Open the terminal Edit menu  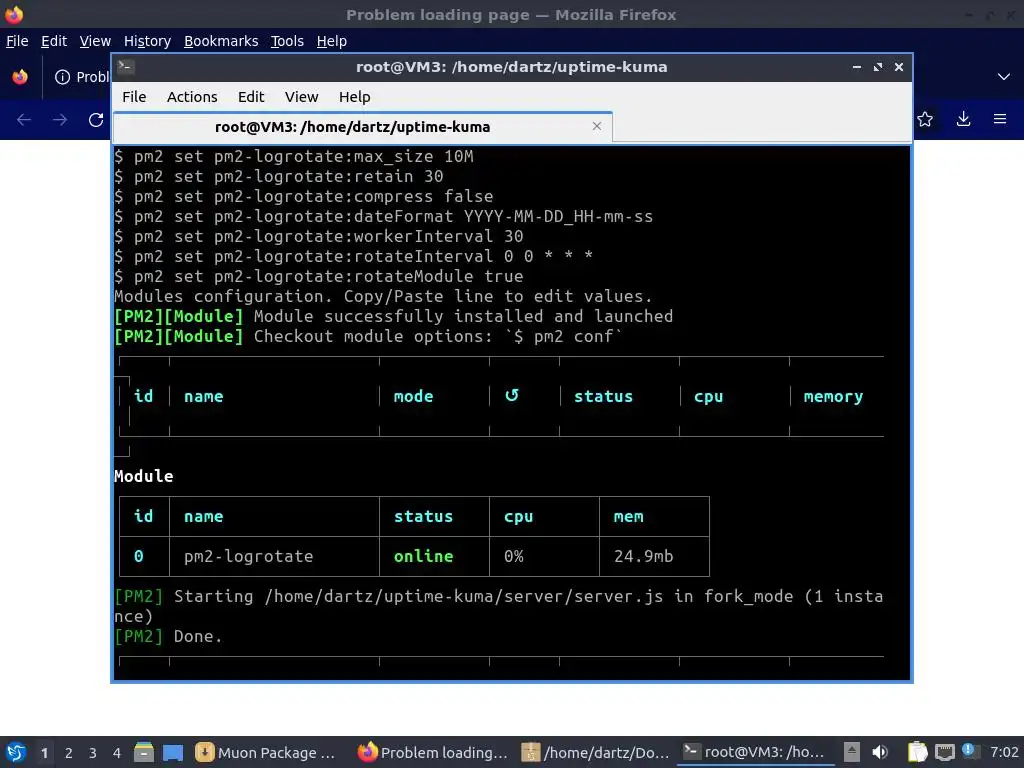pyautogui.click(x=251, y=97)
